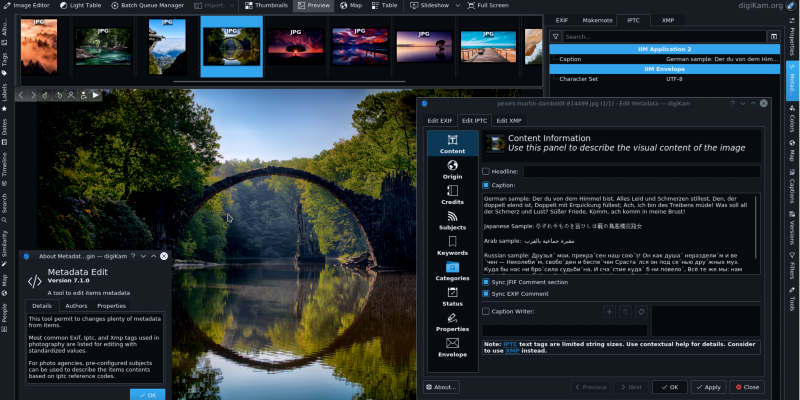Switch to the Authors tab
Image resolution: width=800 pixels, height=400 pixels.
[x=76, y=306]
